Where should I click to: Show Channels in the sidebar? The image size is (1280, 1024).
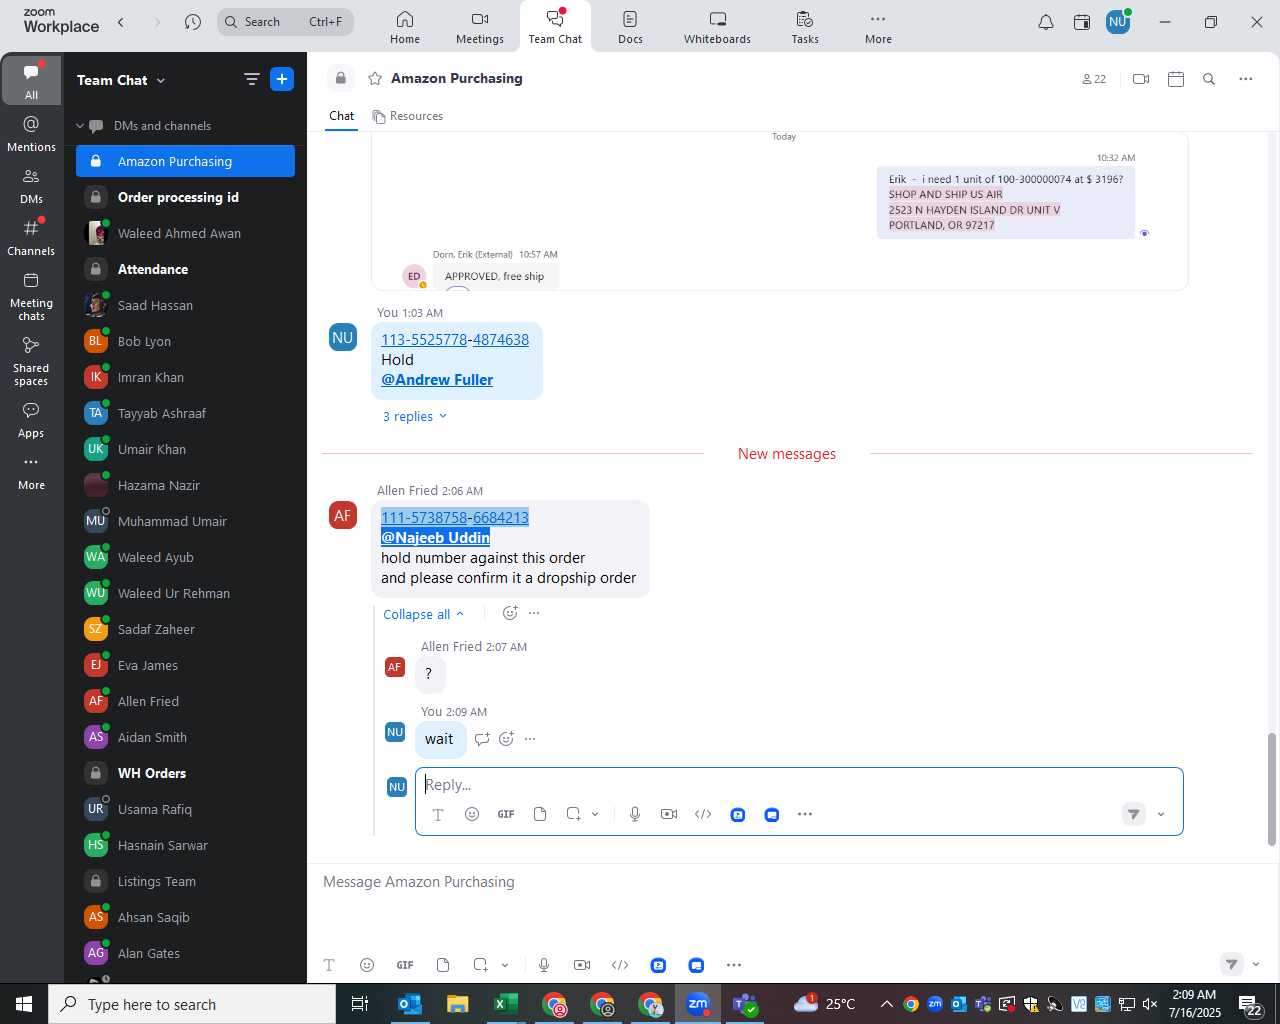(32, 238)
